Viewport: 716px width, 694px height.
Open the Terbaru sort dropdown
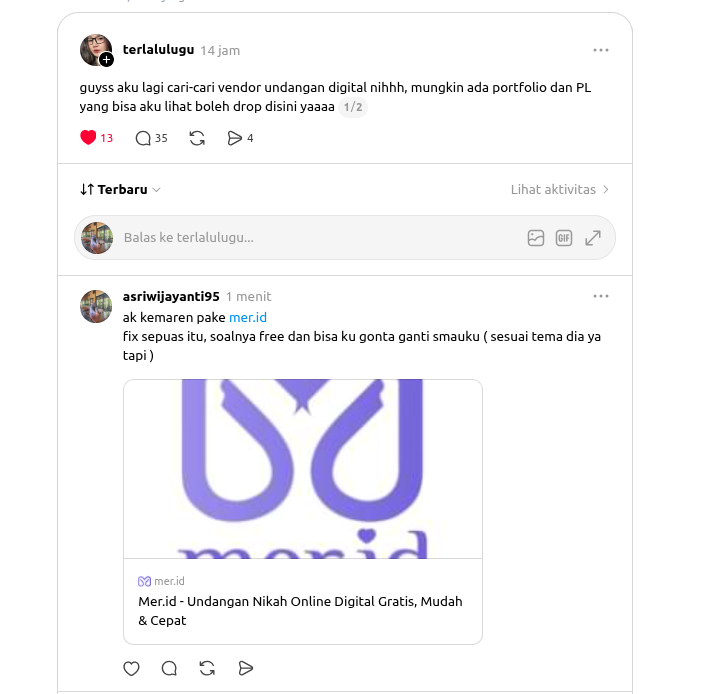pyautogui.click(x=120, y=189)
